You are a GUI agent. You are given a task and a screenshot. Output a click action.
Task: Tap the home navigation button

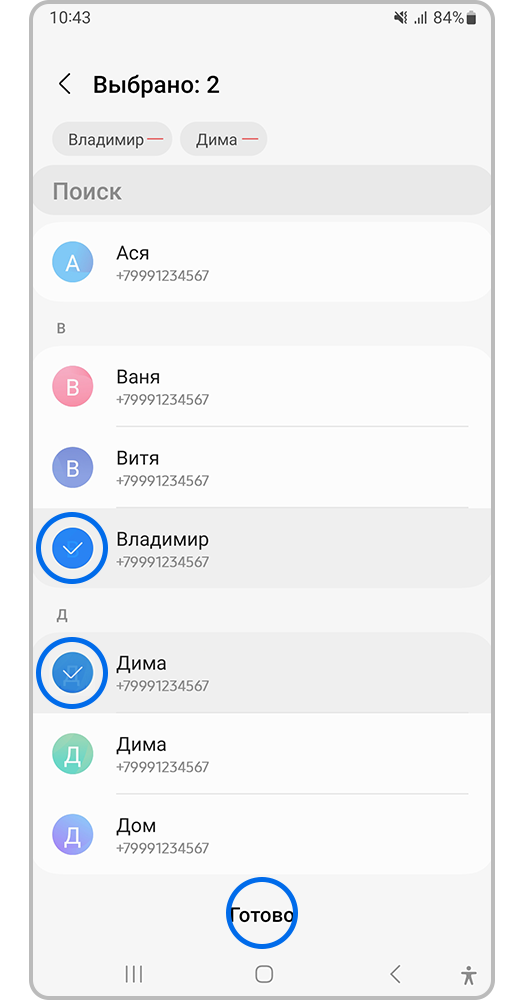(263, 974)
